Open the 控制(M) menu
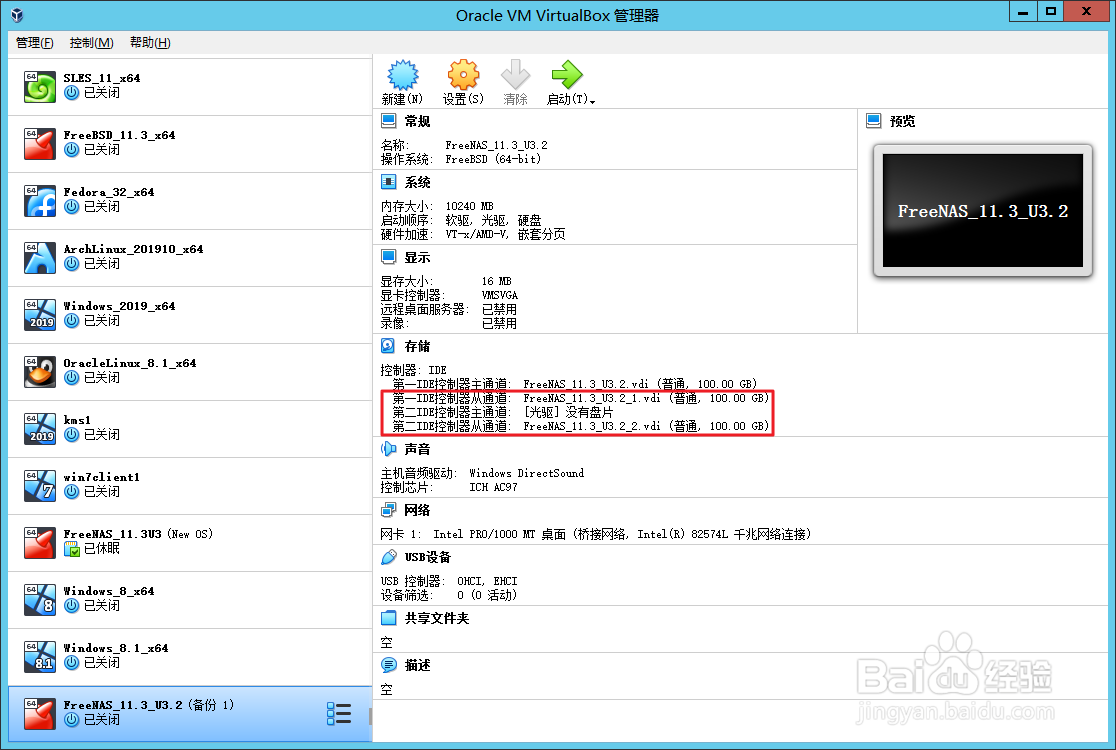This screenshot has height=750, width=1116. 91,43
